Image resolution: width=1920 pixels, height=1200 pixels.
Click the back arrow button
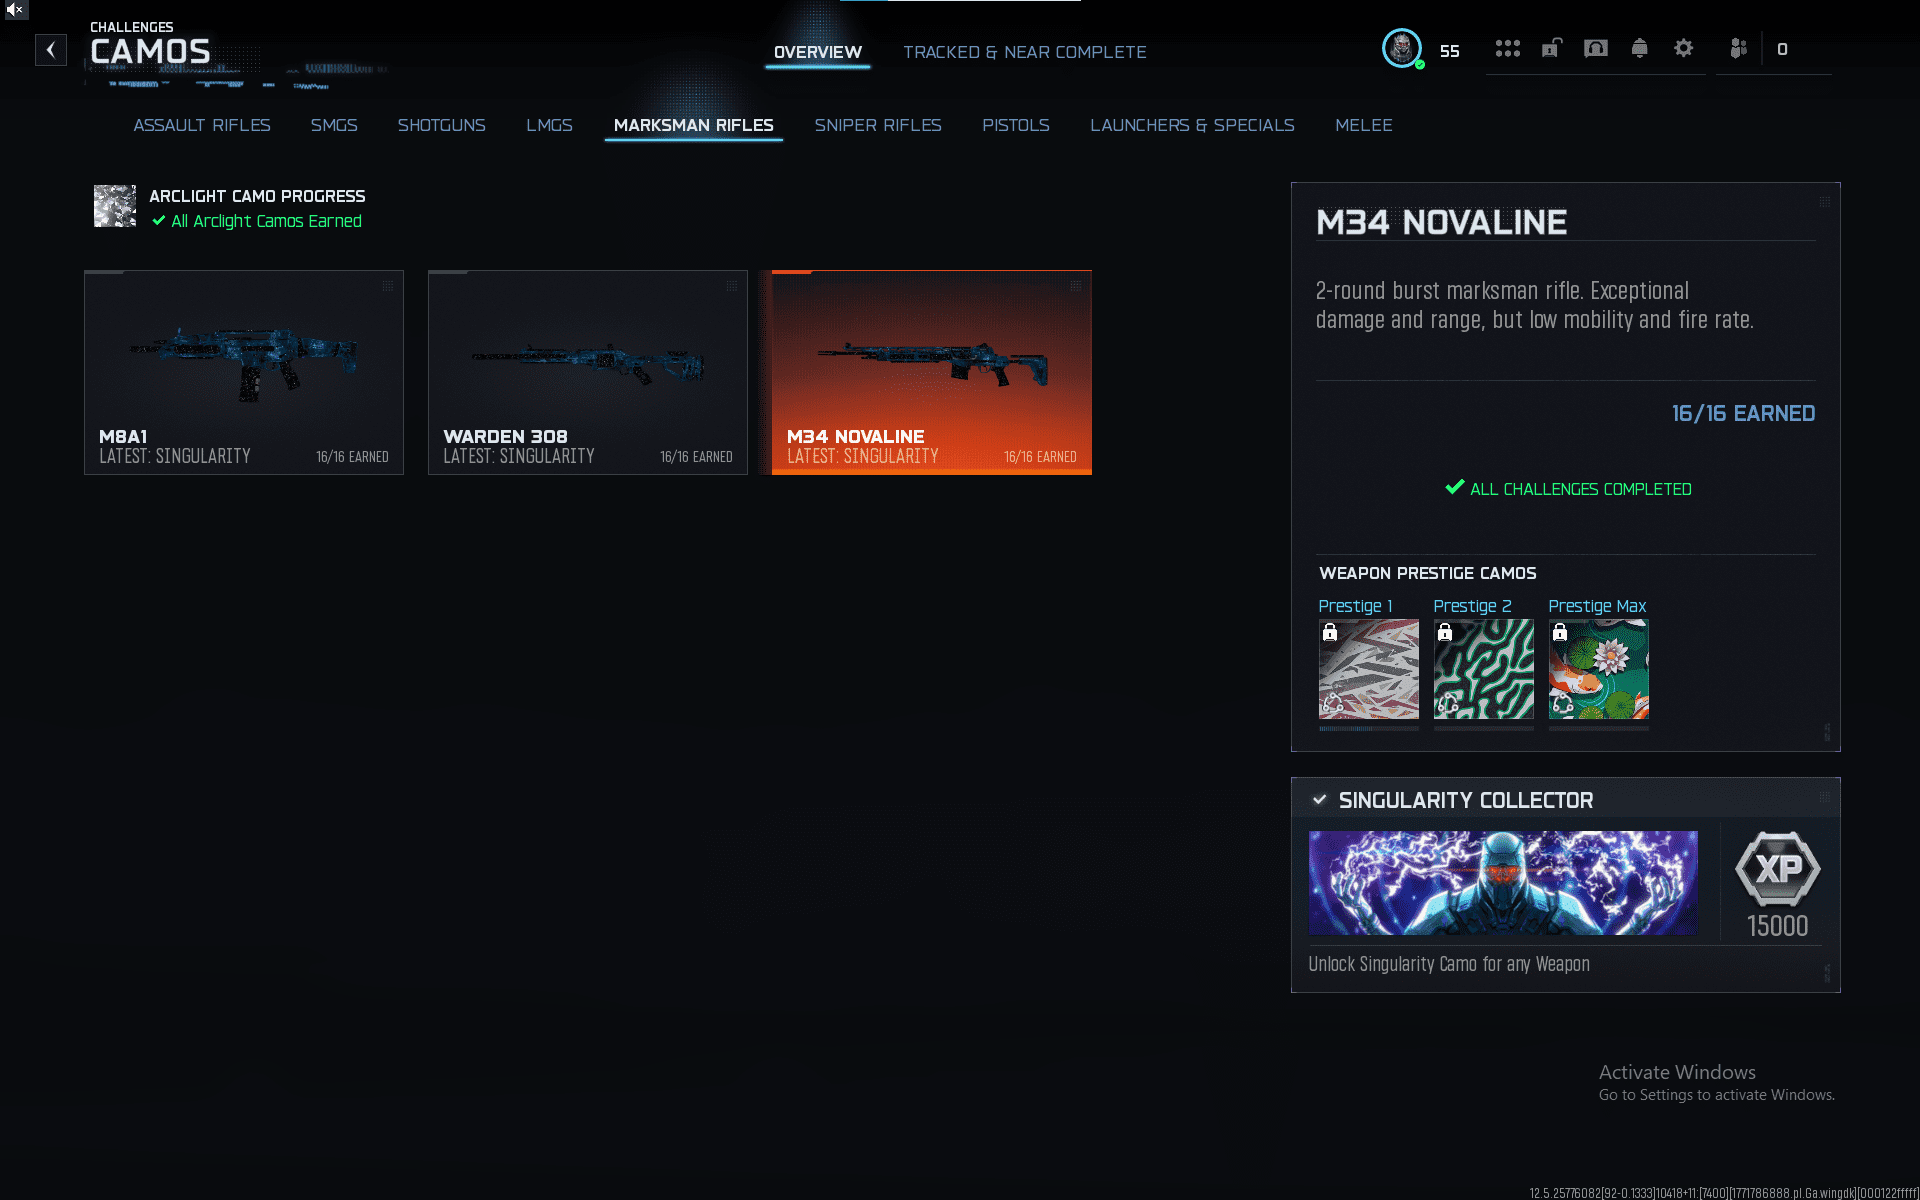tap(51, 50)
